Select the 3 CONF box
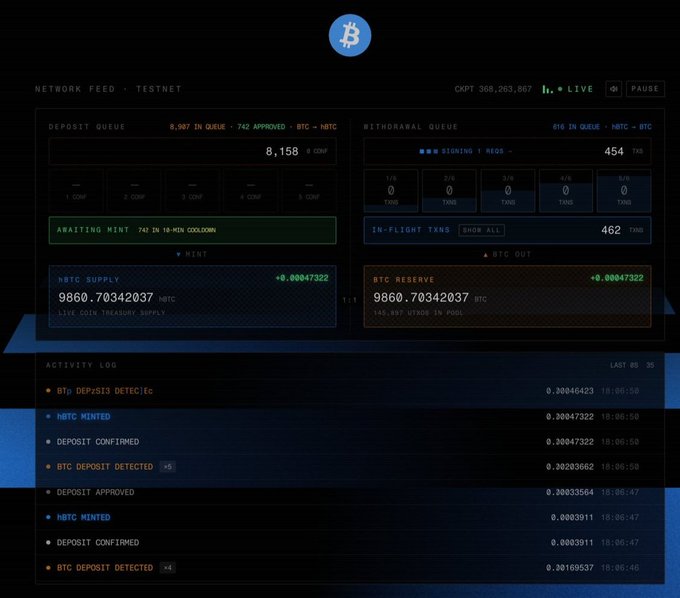Image resolution: width=680 pixels, height=598 pixels. pos(193,191)
